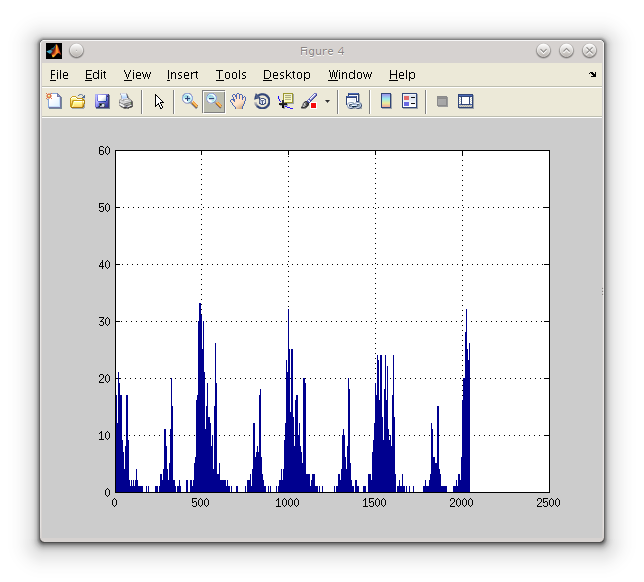
Task: Activate the Pan hand tool
Action: click(x=238, y=101)
